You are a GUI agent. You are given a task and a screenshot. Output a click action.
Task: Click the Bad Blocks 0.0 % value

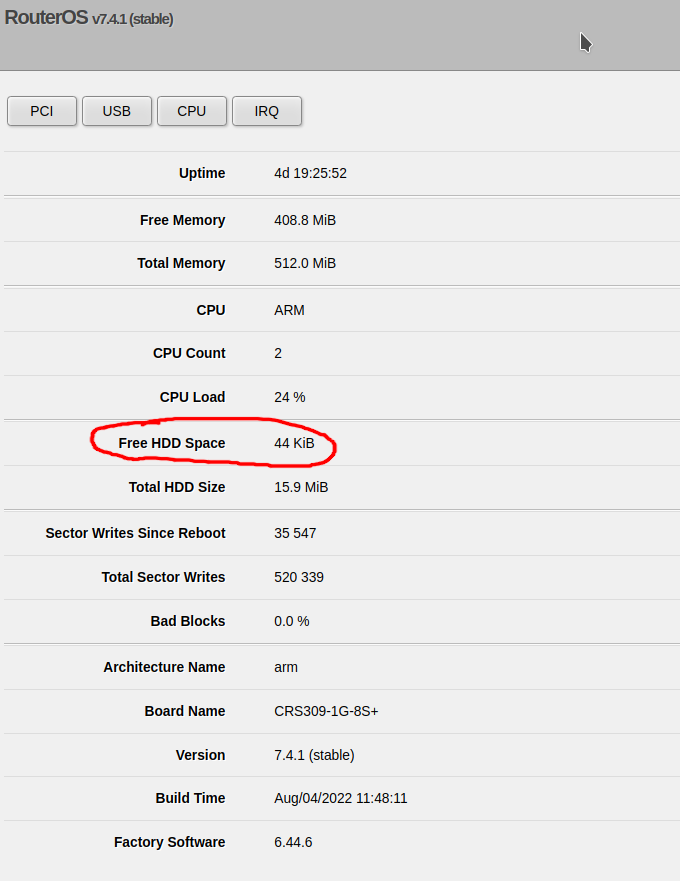pyautogui.click(x=292, y=621)
